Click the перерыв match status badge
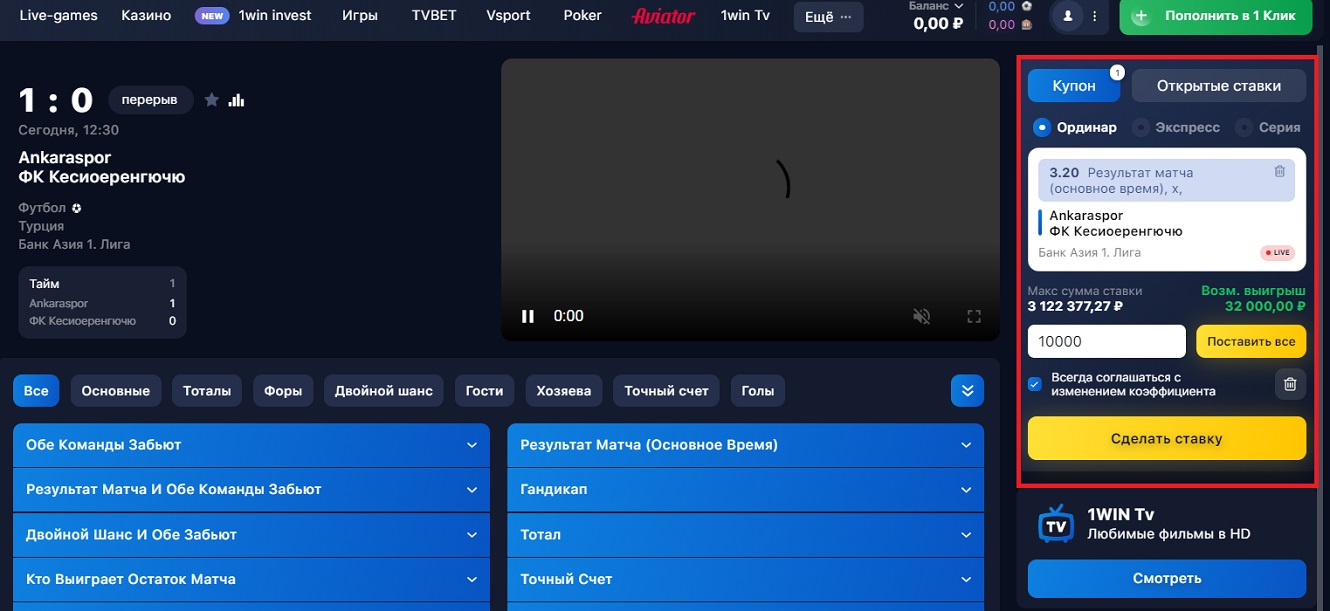The height and width of the screenshot is (611, 1330). point(150,100)
